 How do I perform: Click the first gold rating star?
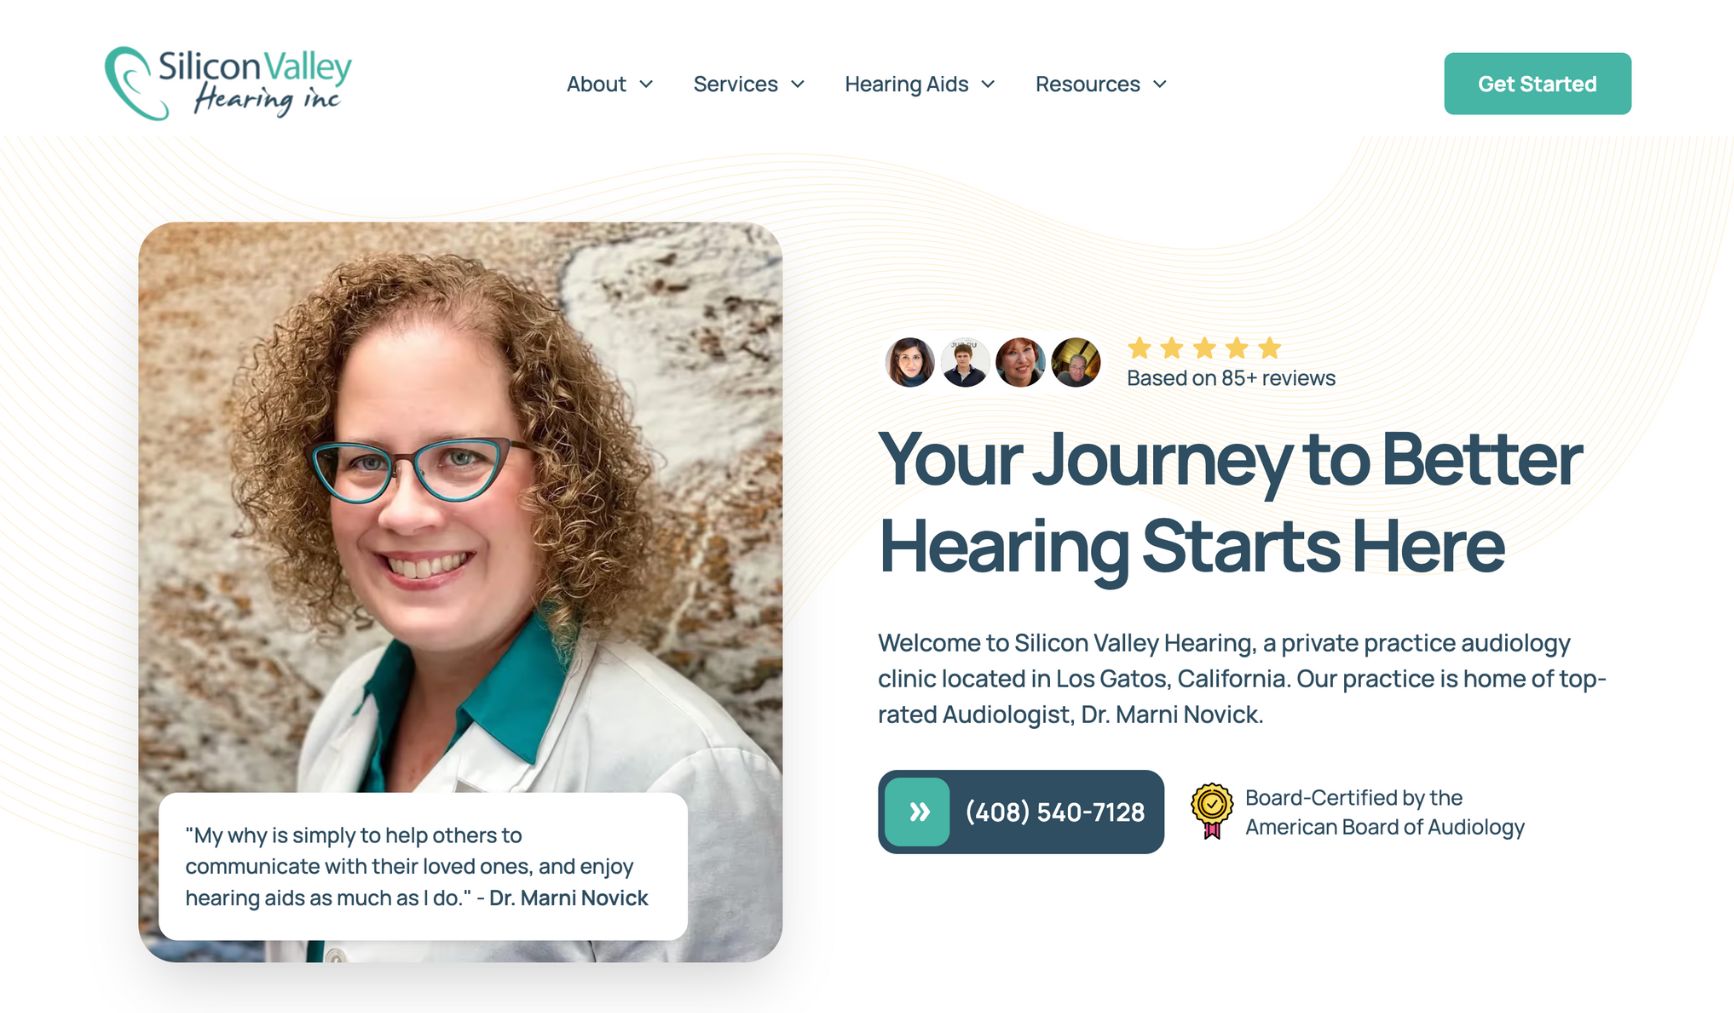pos(1139,348)
